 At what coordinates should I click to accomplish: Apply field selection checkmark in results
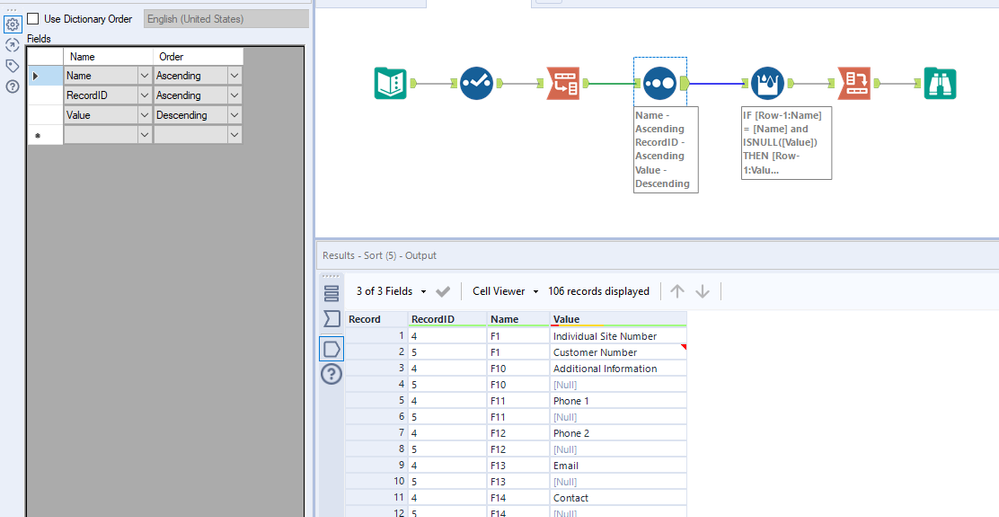tap(443, 291)
